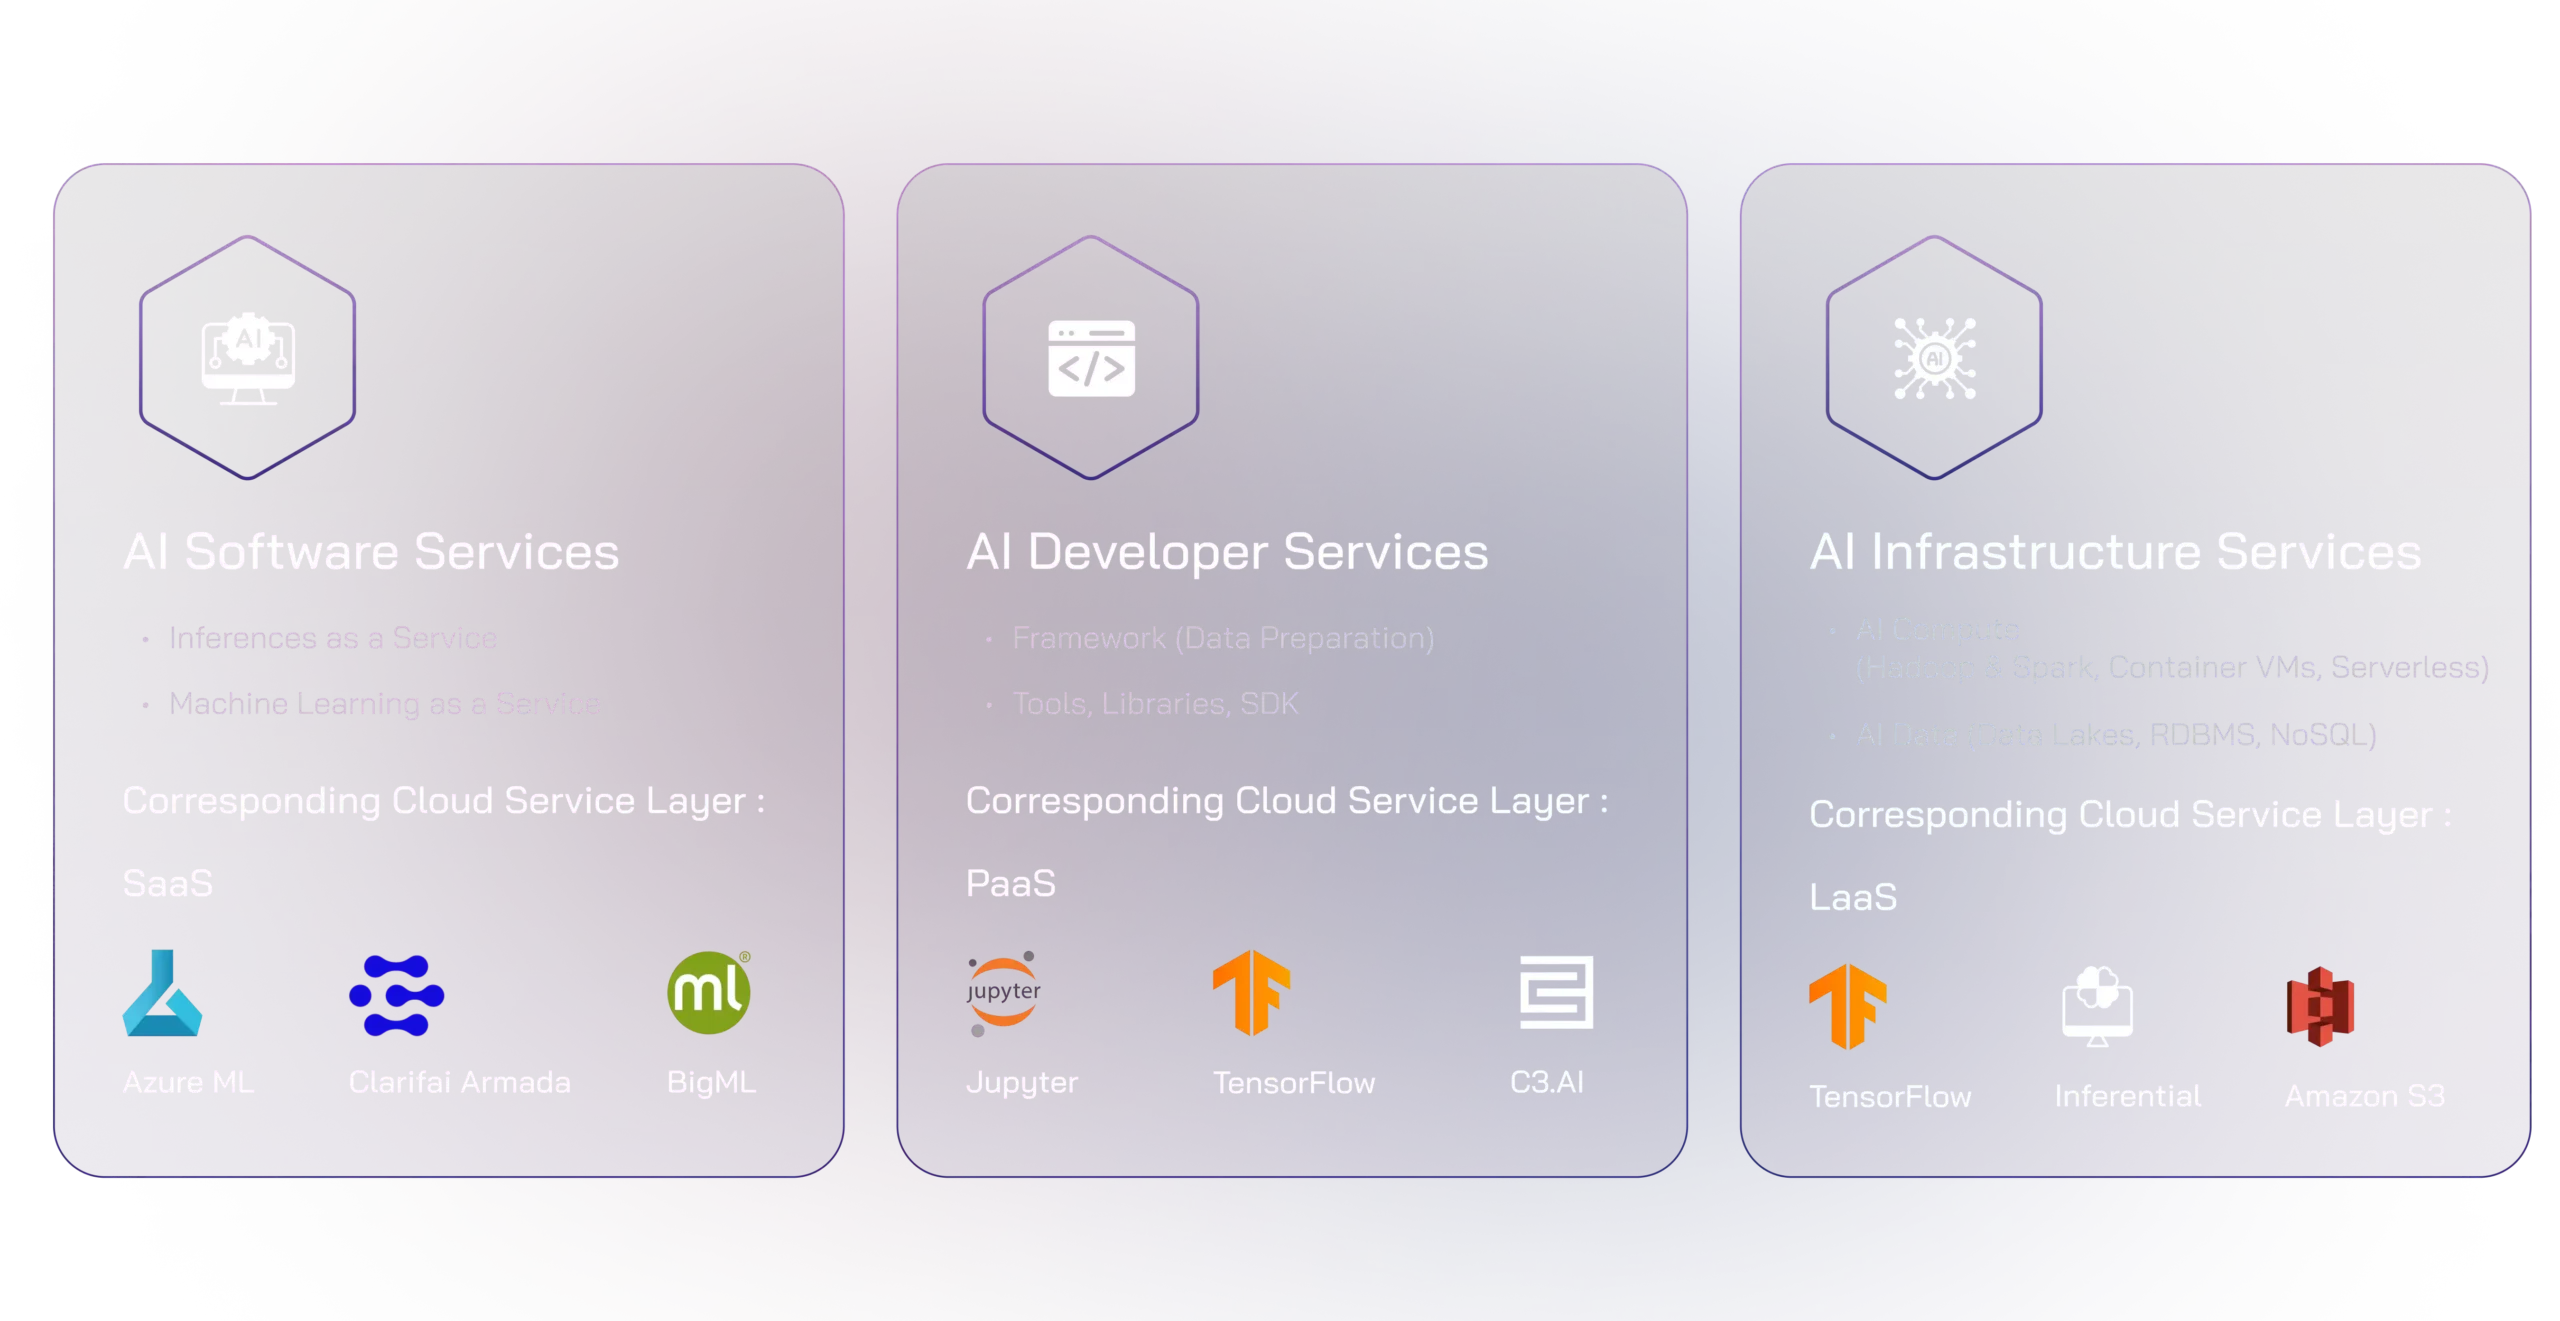Image resolution: width=2560 pixels, height=1321 pixels.
Task: Click the Azure ML logo icon
Action: 162,993
